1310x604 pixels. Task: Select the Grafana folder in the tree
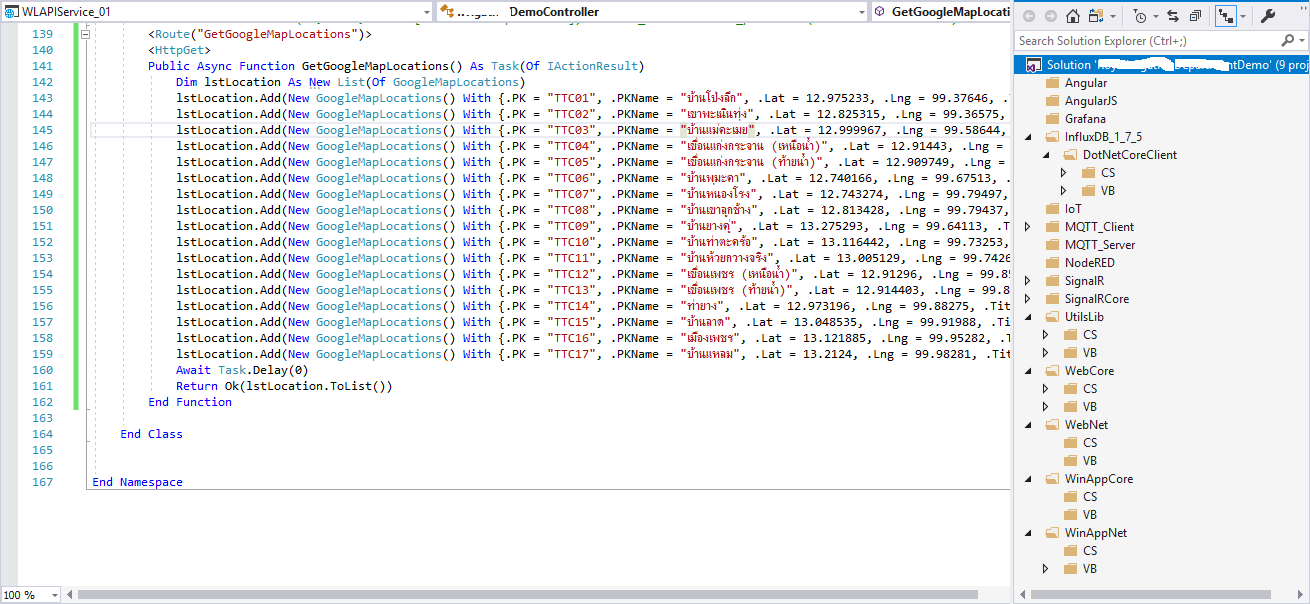[x=1085, y=119]
